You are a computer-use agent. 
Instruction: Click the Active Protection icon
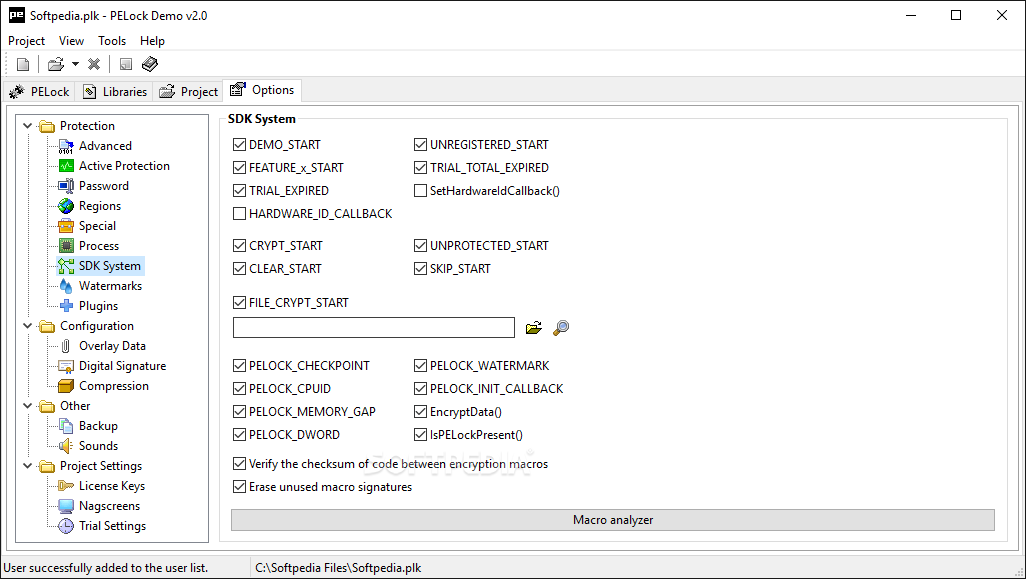[x=66, y=166]
